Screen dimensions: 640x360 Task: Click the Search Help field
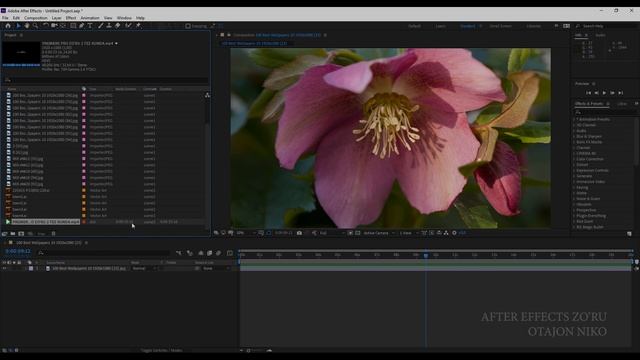(x=607, y=26)
